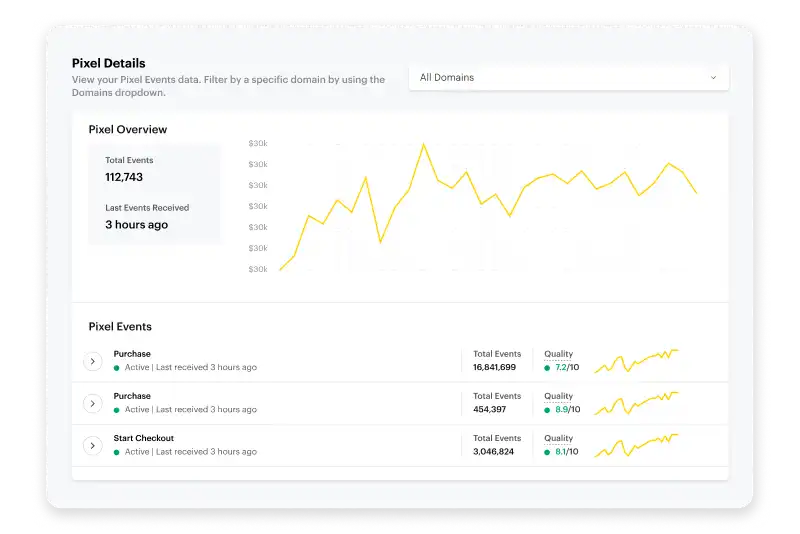Click the Pixel Events heading
The width and height of the screenshot is (800, 534).
click(x=120, y=326)
